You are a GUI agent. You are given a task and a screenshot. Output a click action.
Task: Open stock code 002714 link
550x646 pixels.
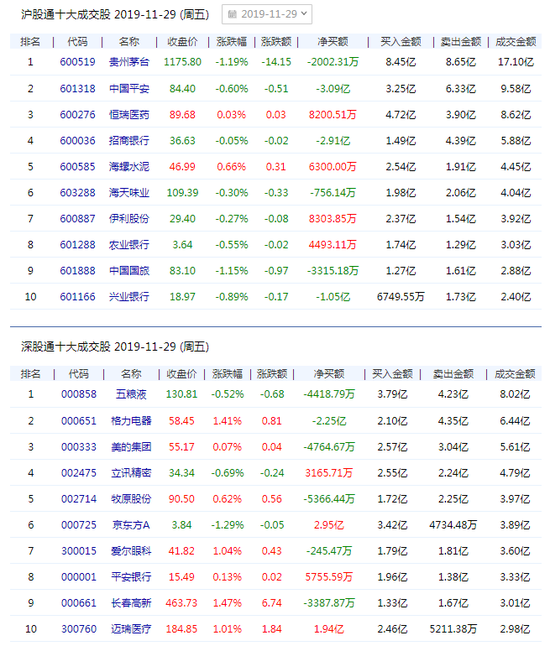pos(79,499)
